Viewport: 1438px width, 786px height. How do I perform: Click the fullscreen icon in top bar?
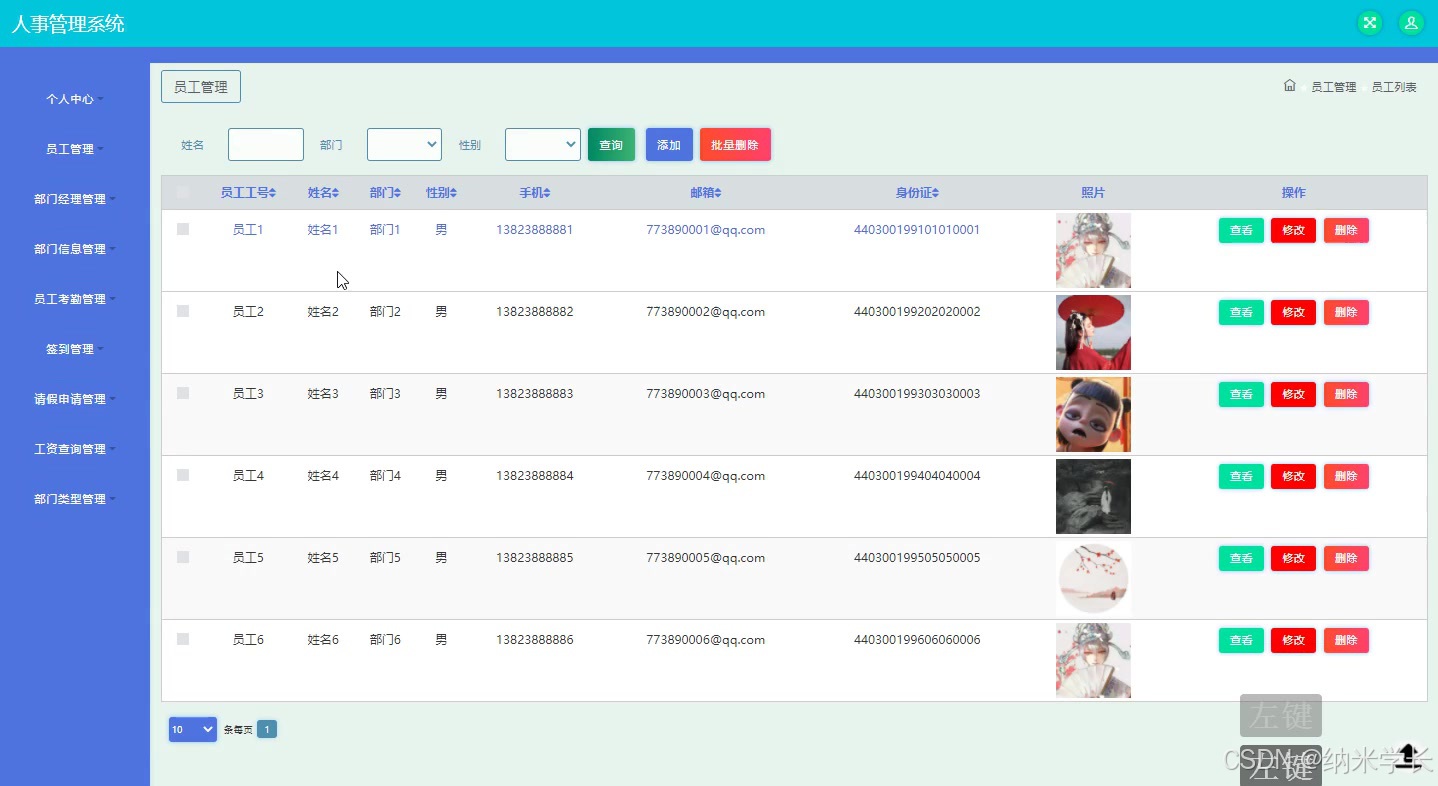click(1369, 23)
